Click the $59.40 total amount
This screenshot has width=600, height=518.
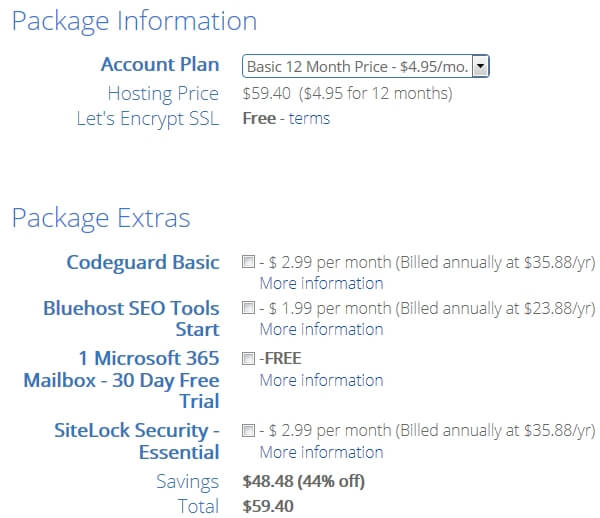tap(268, 506)
